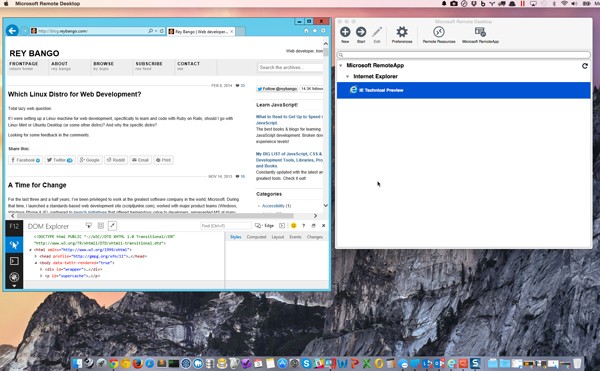This screenshot has height=371, width=600.
Task: Expand the head node in DOM tree
Action: coord(36,256)
